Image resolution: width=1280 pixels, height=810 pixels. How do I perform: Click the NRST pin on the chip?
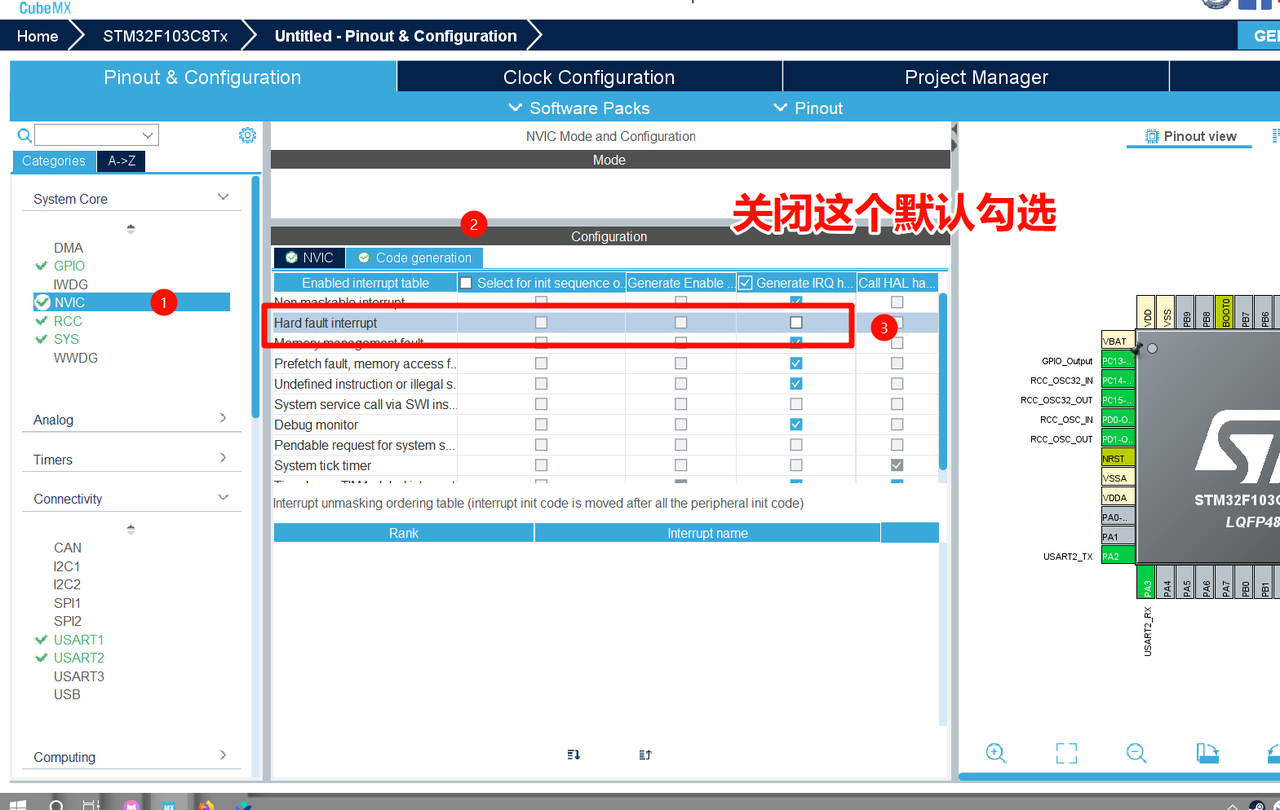(1118, 458)
